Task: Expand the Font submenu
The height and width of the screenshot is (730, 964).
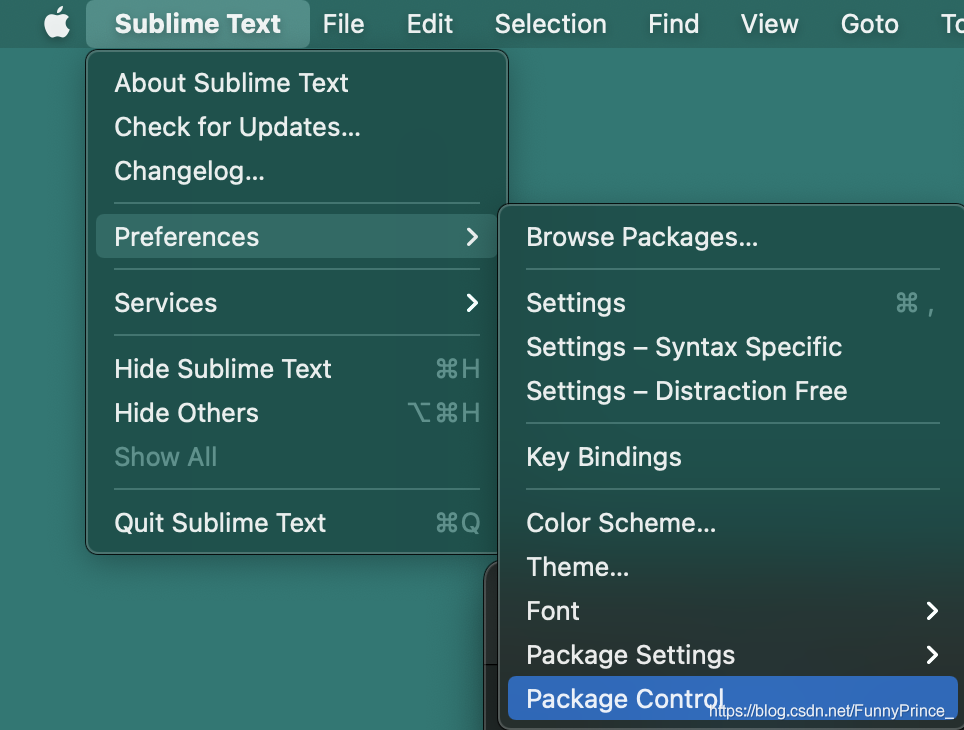Action: [733, 611]
